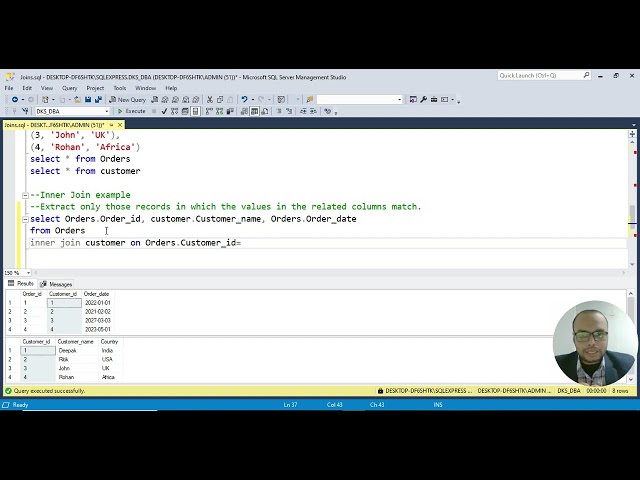Open the Undo history dropdown arrow
The image size is (640, 480).
click(x=253, y=100)
